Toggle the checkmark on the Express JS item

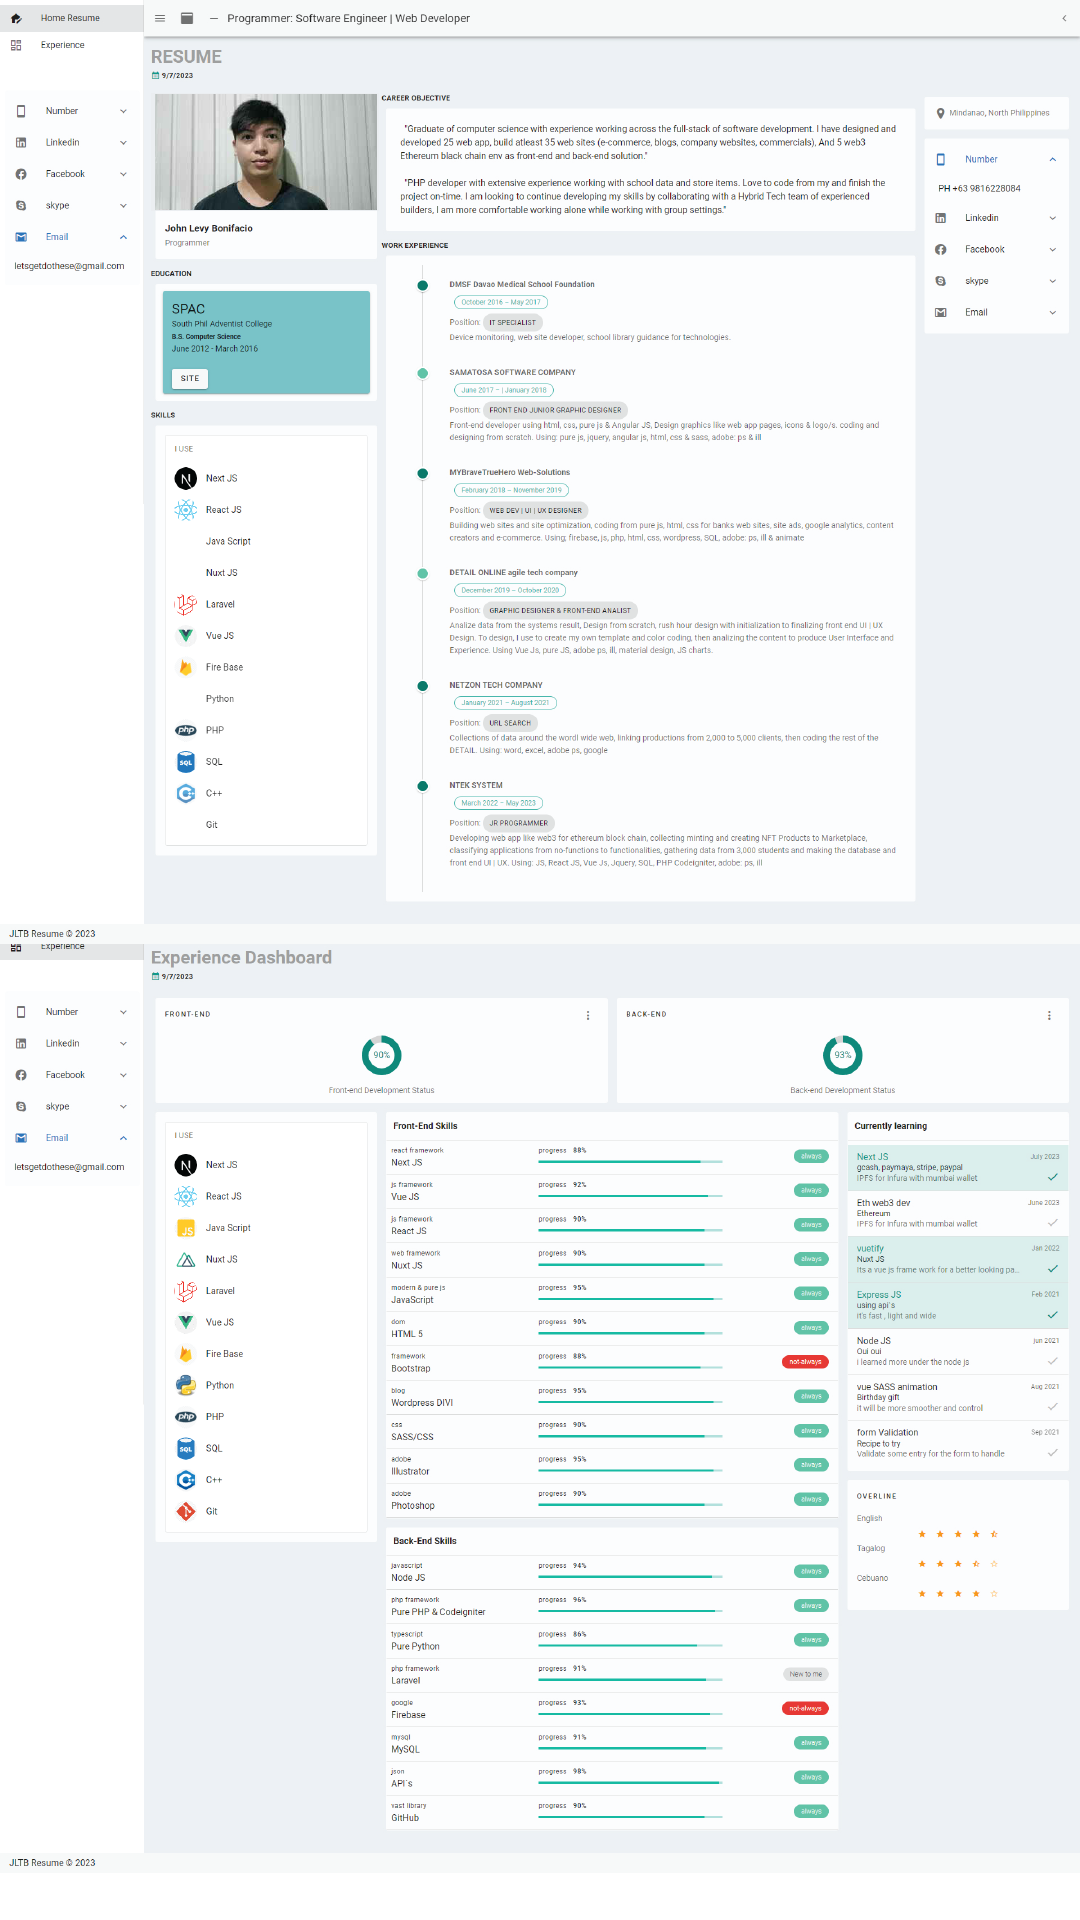1052,1315
